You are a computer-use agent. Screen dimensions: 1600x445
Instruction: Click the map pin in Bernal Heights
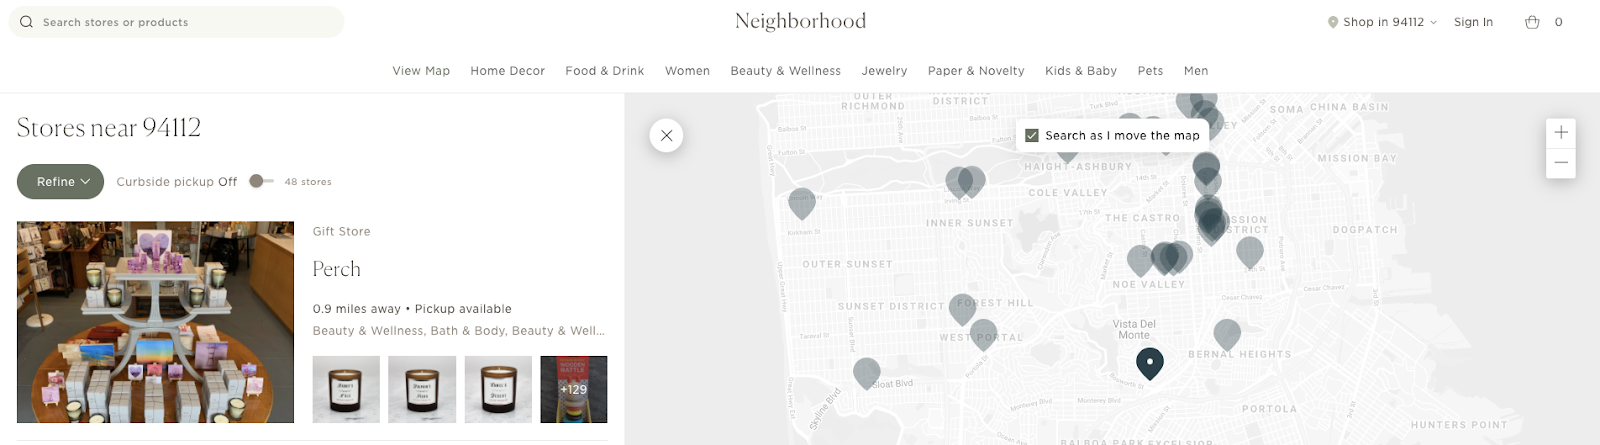pyautogui.click(x=1227, y=333)
